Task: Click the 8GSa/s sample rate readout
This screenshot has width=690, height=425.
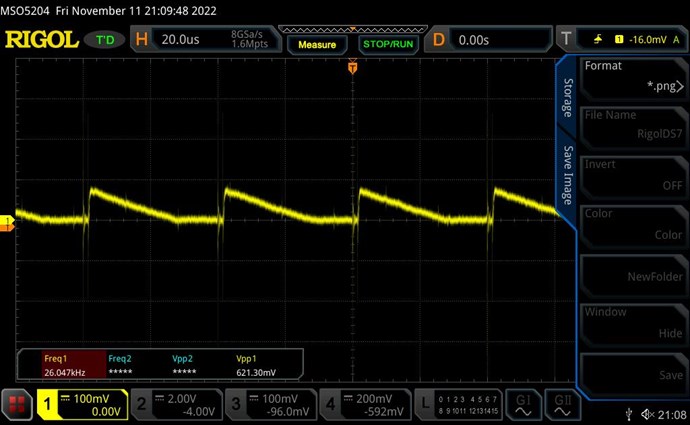Action: tap(246, 34)
